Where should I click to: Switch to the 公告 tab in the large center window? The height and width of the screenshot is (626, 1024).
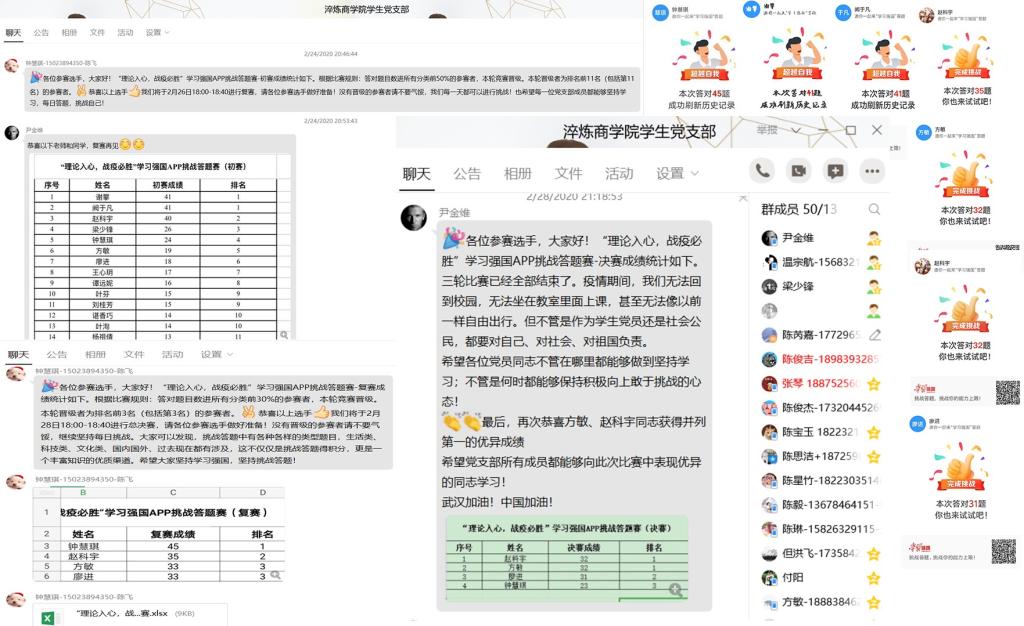467,173
